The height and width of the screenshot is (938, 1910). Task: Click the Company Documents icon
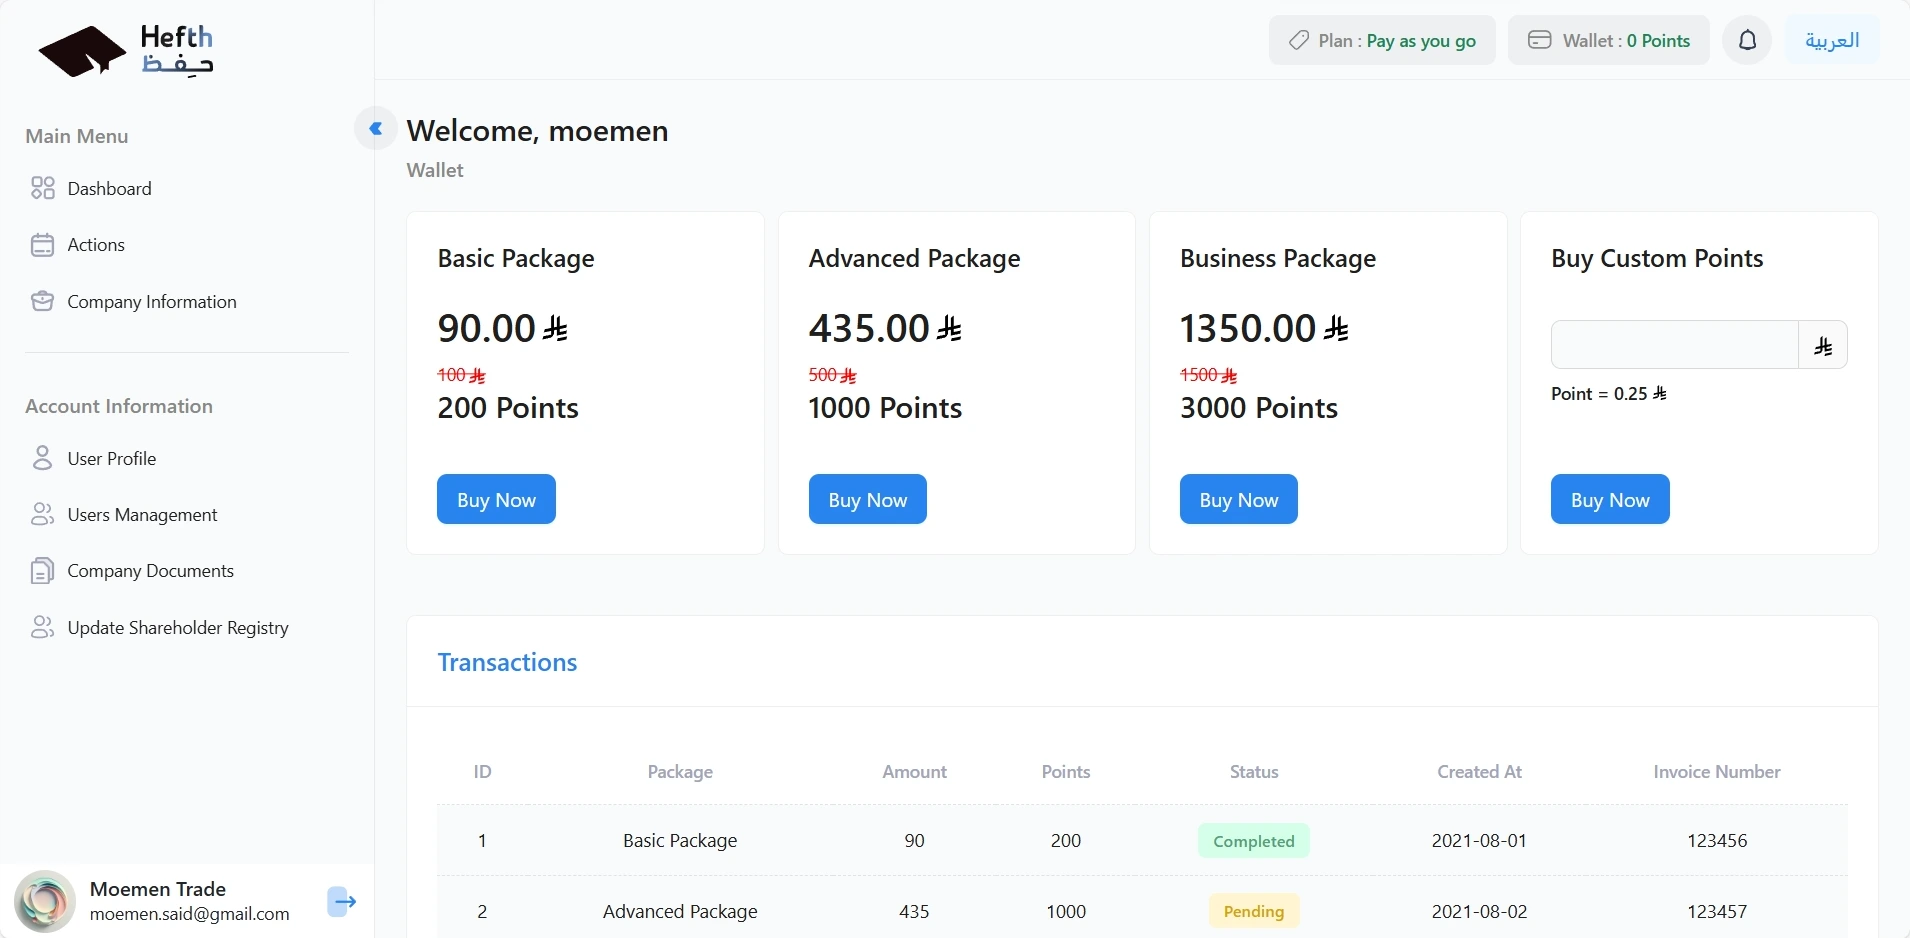coord(42,571)
